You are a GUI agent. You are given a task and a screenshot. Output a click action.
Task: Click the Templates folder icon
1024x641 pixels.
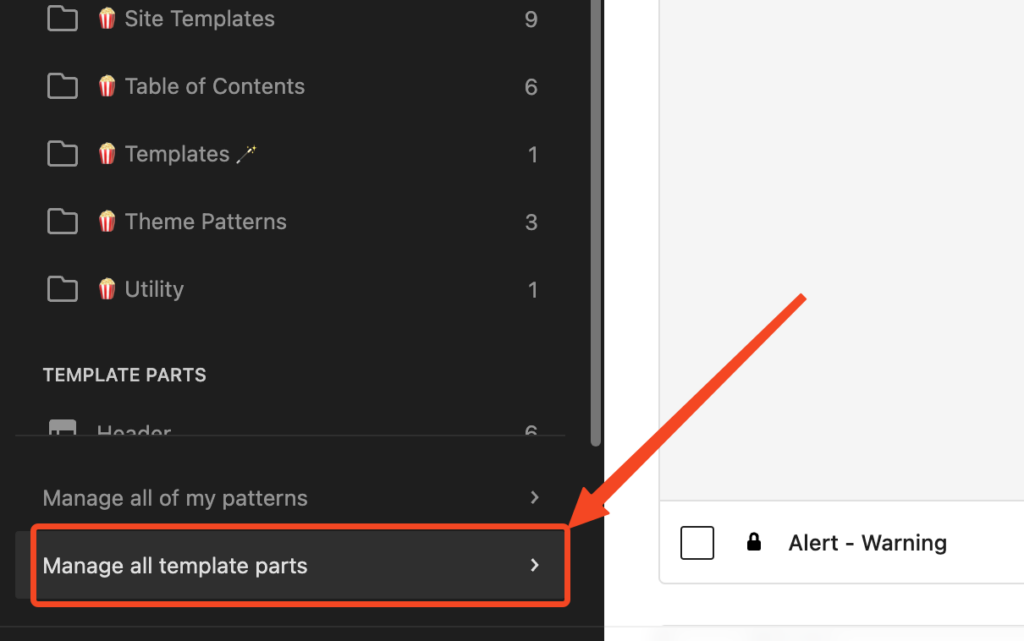pyautogui.click(x=62, y=154)
